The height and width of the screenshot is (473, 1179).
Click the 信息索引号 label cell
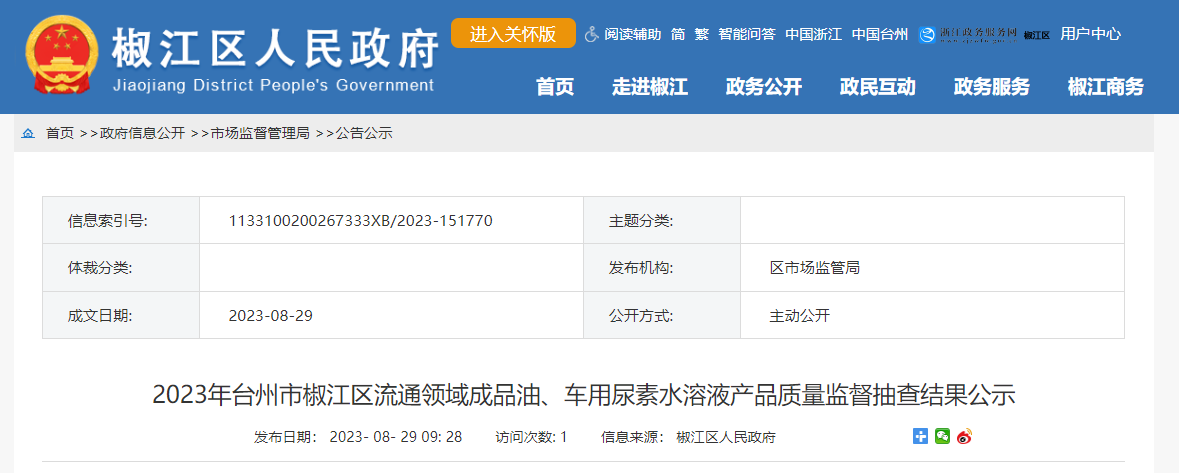(121, 220)
